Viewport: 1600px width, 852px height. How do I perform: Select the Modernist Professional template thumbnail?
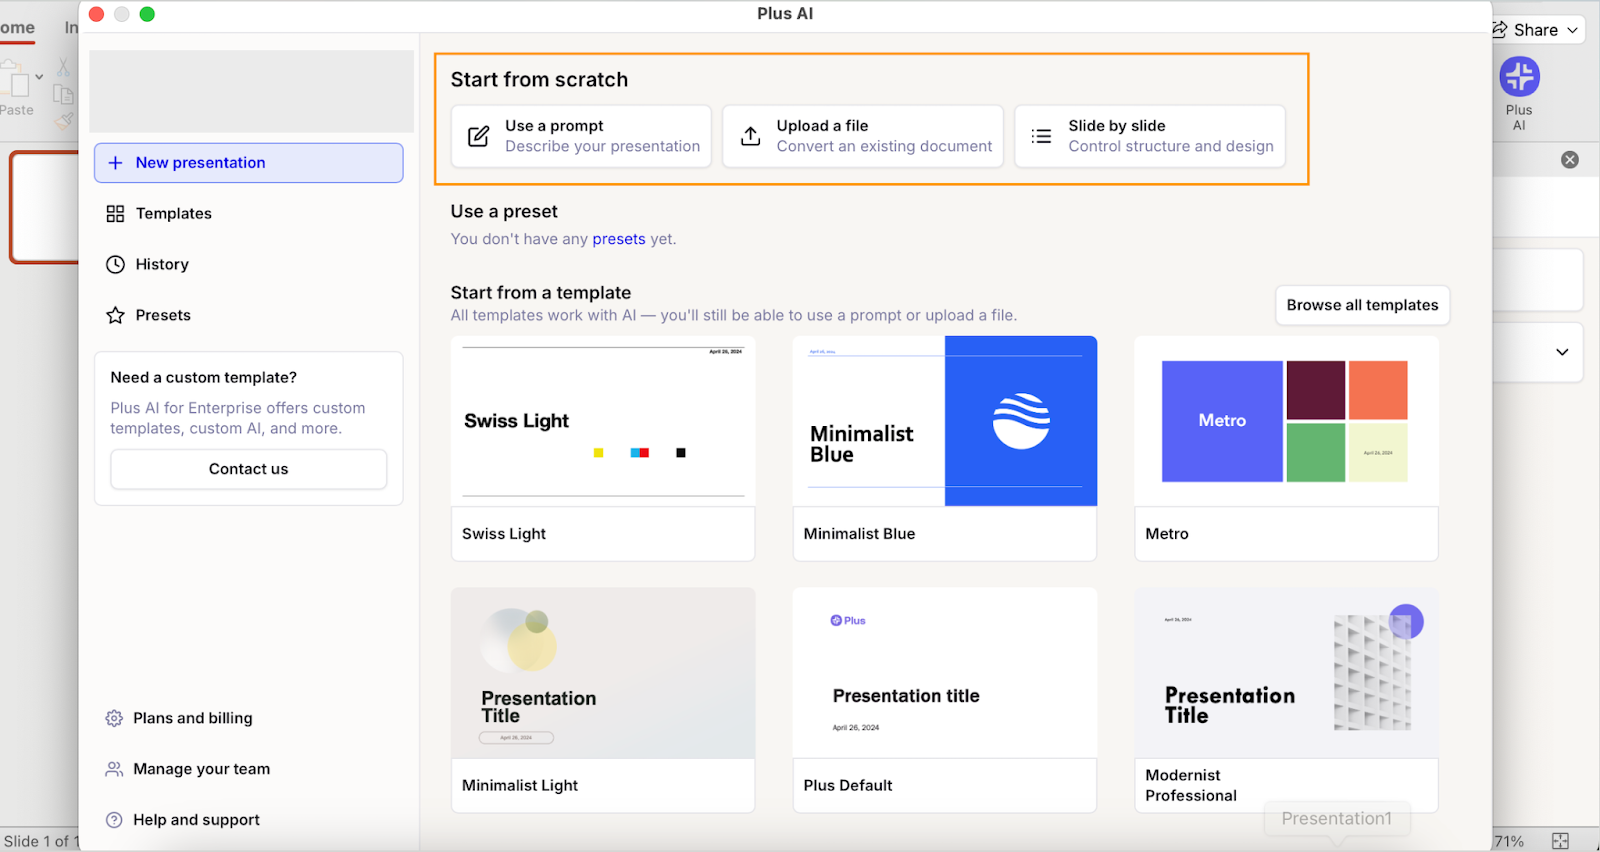click(1286, 673)
